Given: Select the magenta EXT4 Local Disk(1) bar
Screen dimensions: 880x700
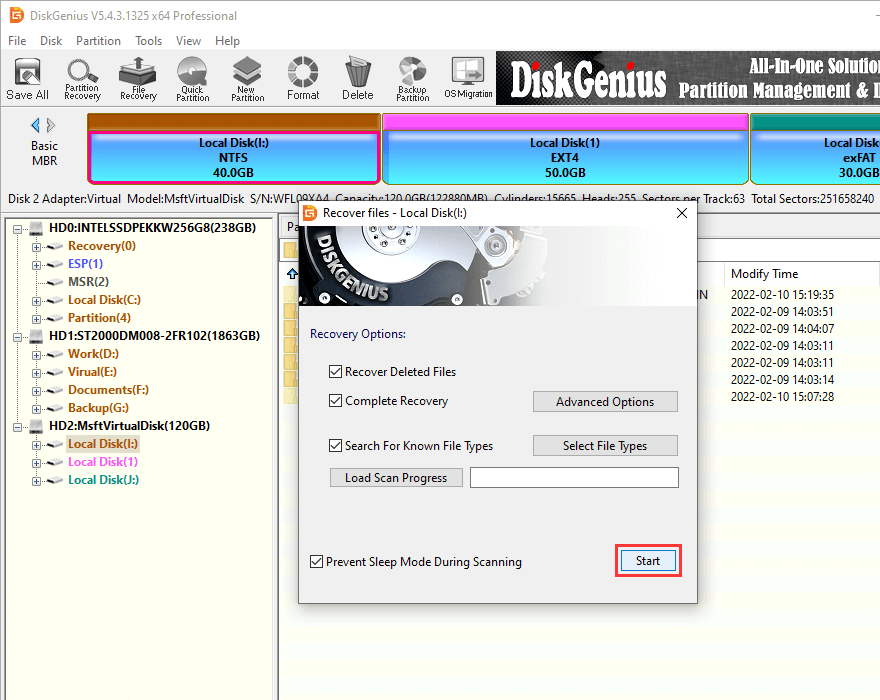Looking at the screenshot, I should pos(565,157).
